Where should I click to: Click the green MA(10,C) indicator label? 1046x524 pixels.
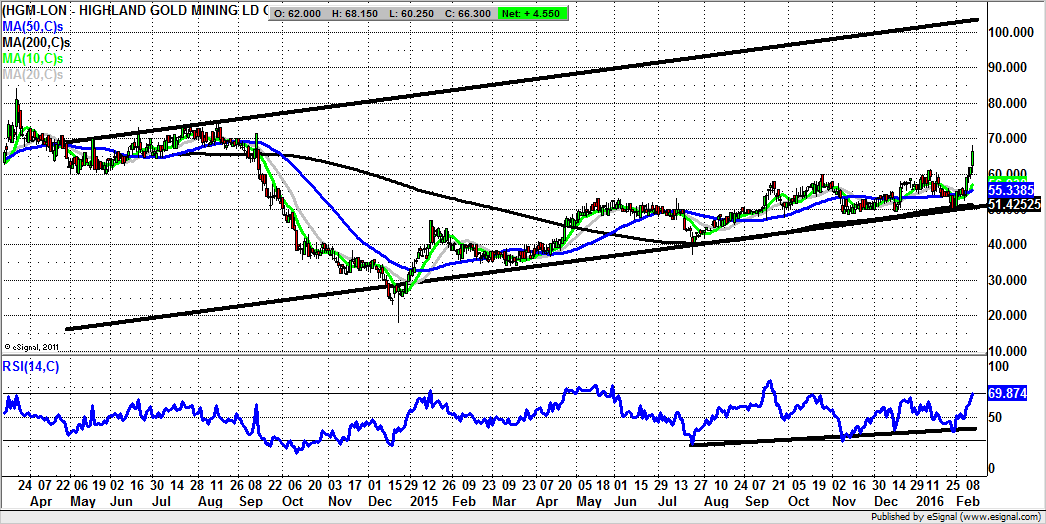(33, 59)
